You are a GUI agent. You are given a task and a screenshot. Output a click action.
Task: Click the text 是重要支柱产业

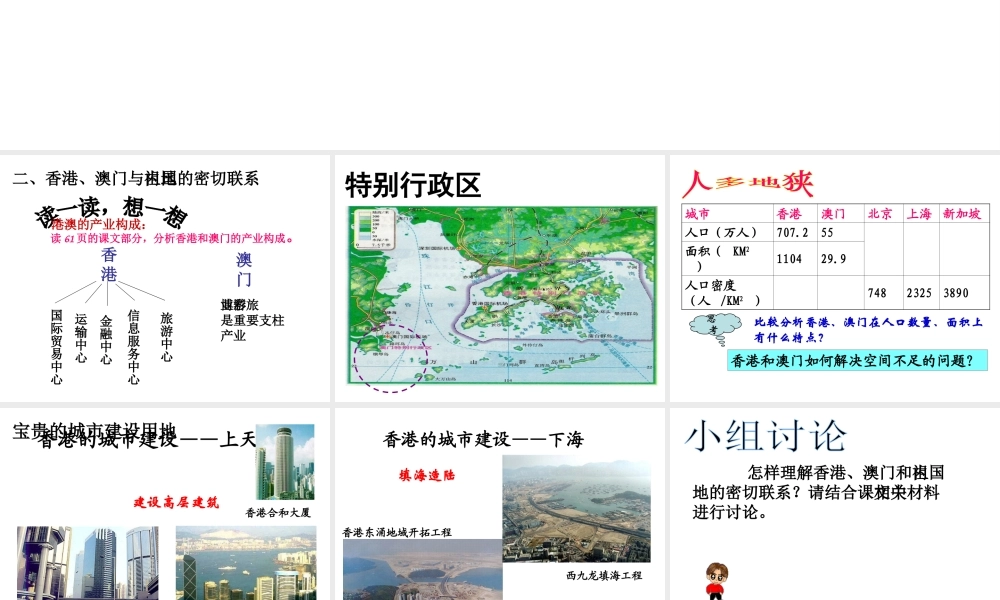tap(252, 327)
